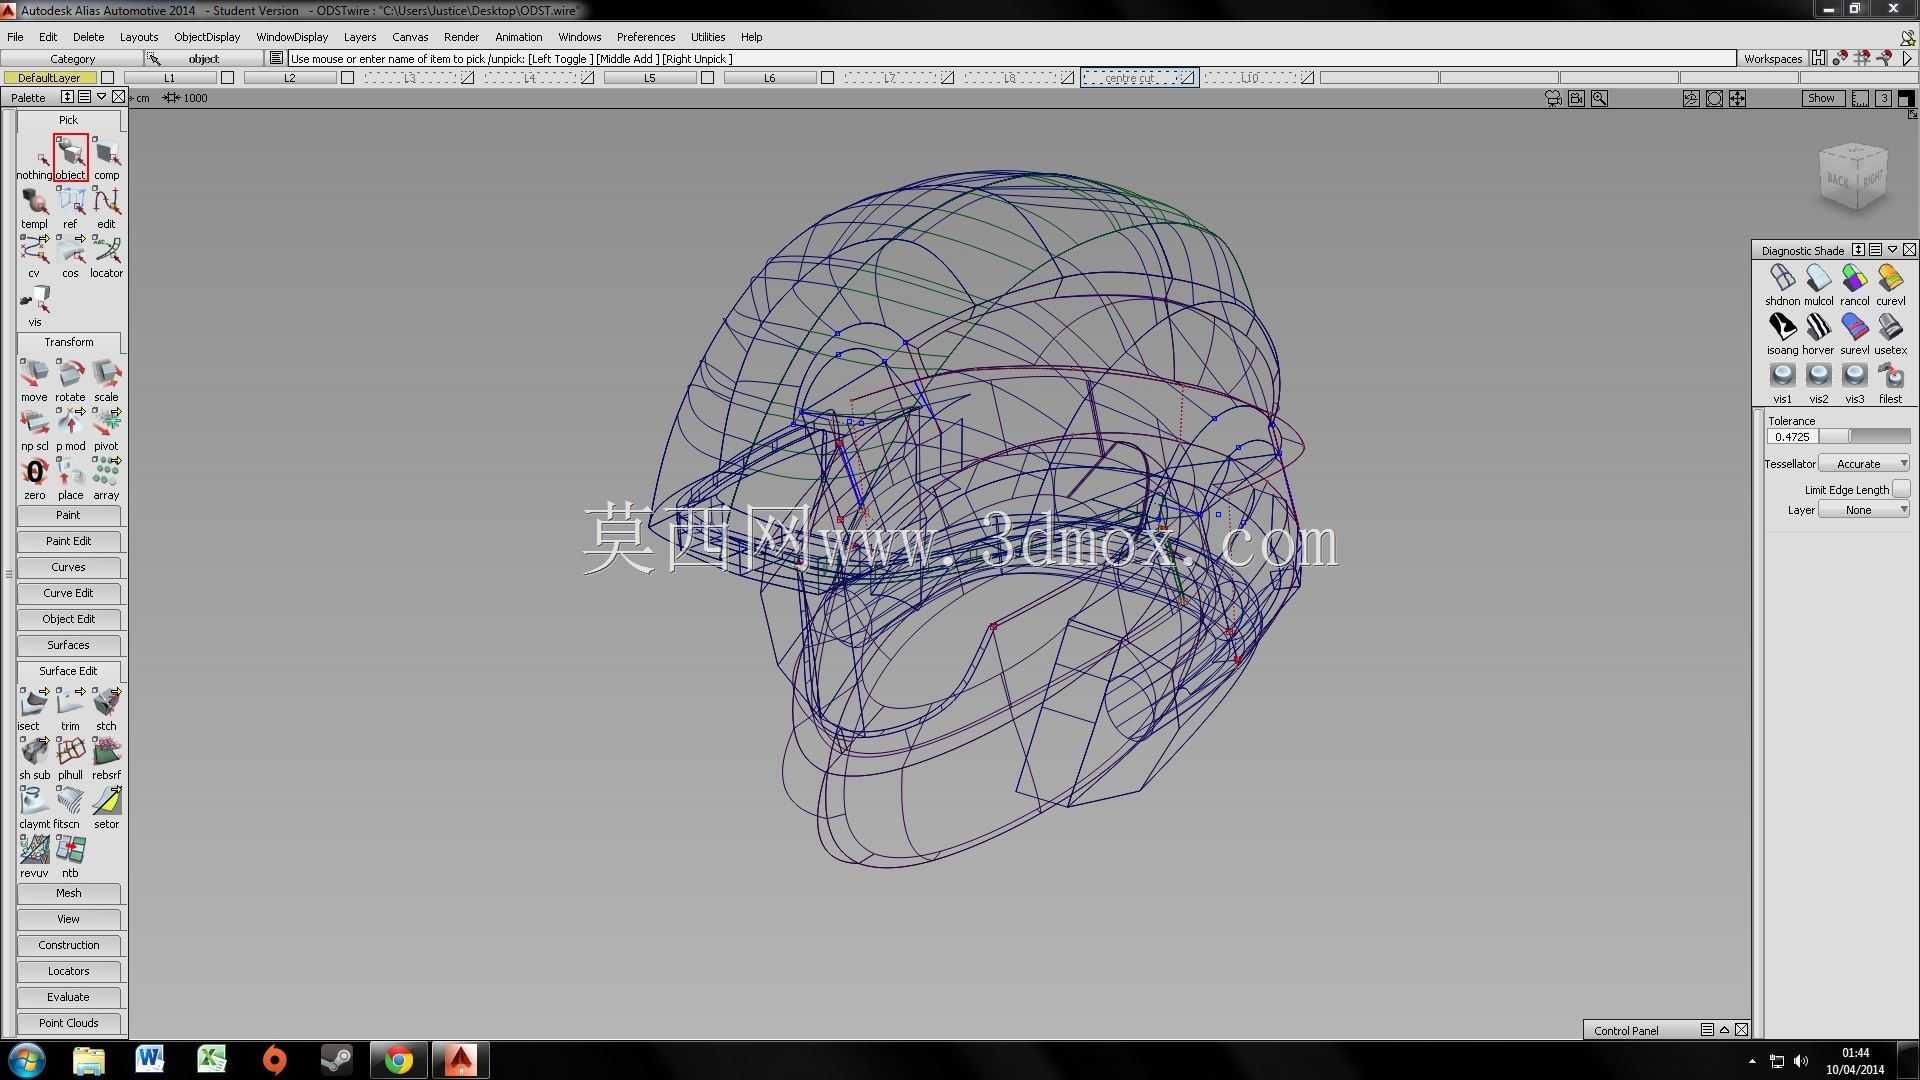Activate the Pick locator tool
Screen dimensions: 1920x1080
(x=106, y=256)
